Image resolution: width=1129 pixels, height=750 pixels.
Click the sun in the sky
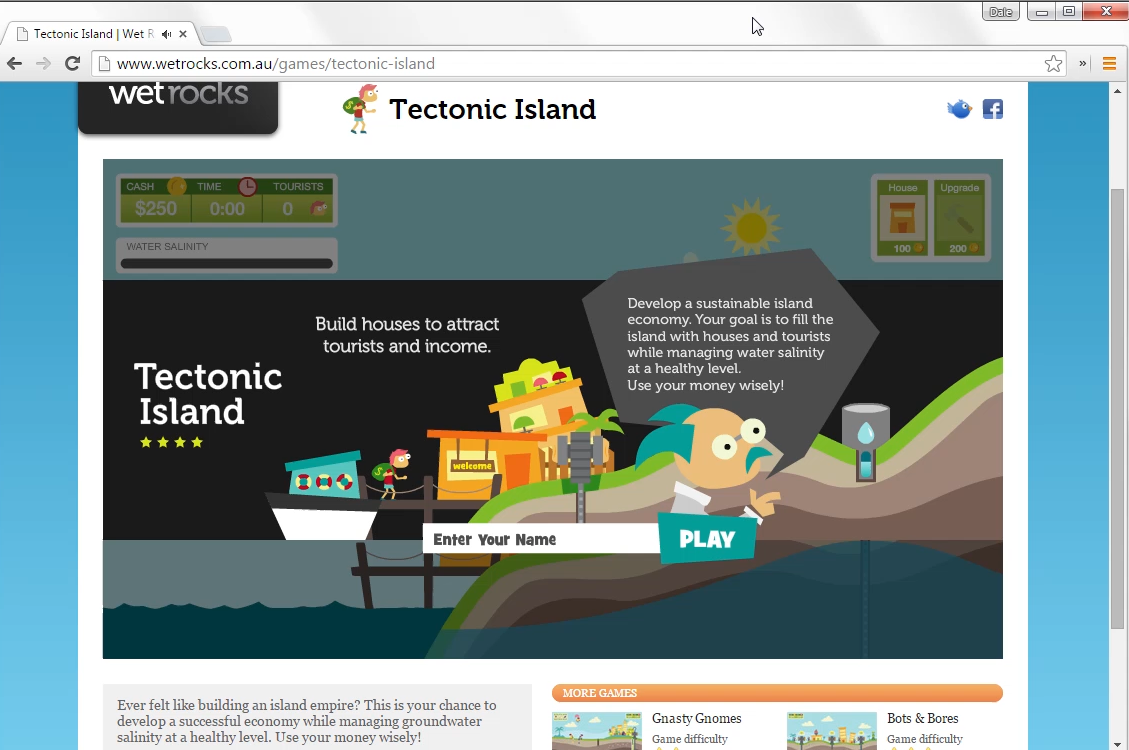click(x=752, y=228)
